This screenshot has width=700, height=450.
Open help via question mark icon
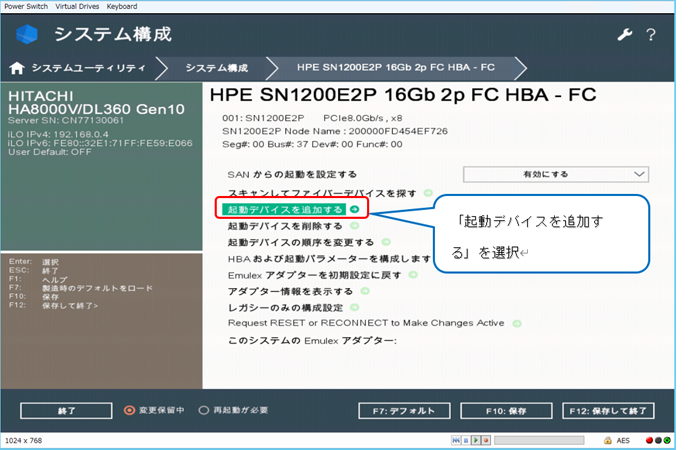651,34
